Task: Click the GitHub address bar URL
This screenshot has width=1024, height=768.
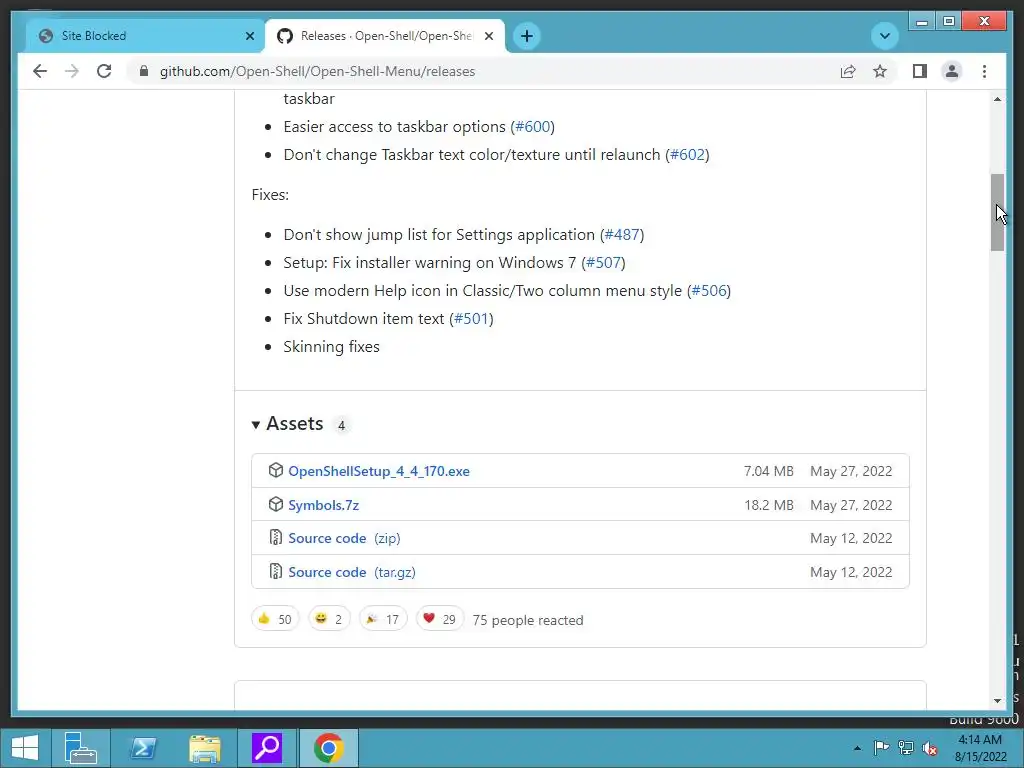Action: tap(317, 71)
